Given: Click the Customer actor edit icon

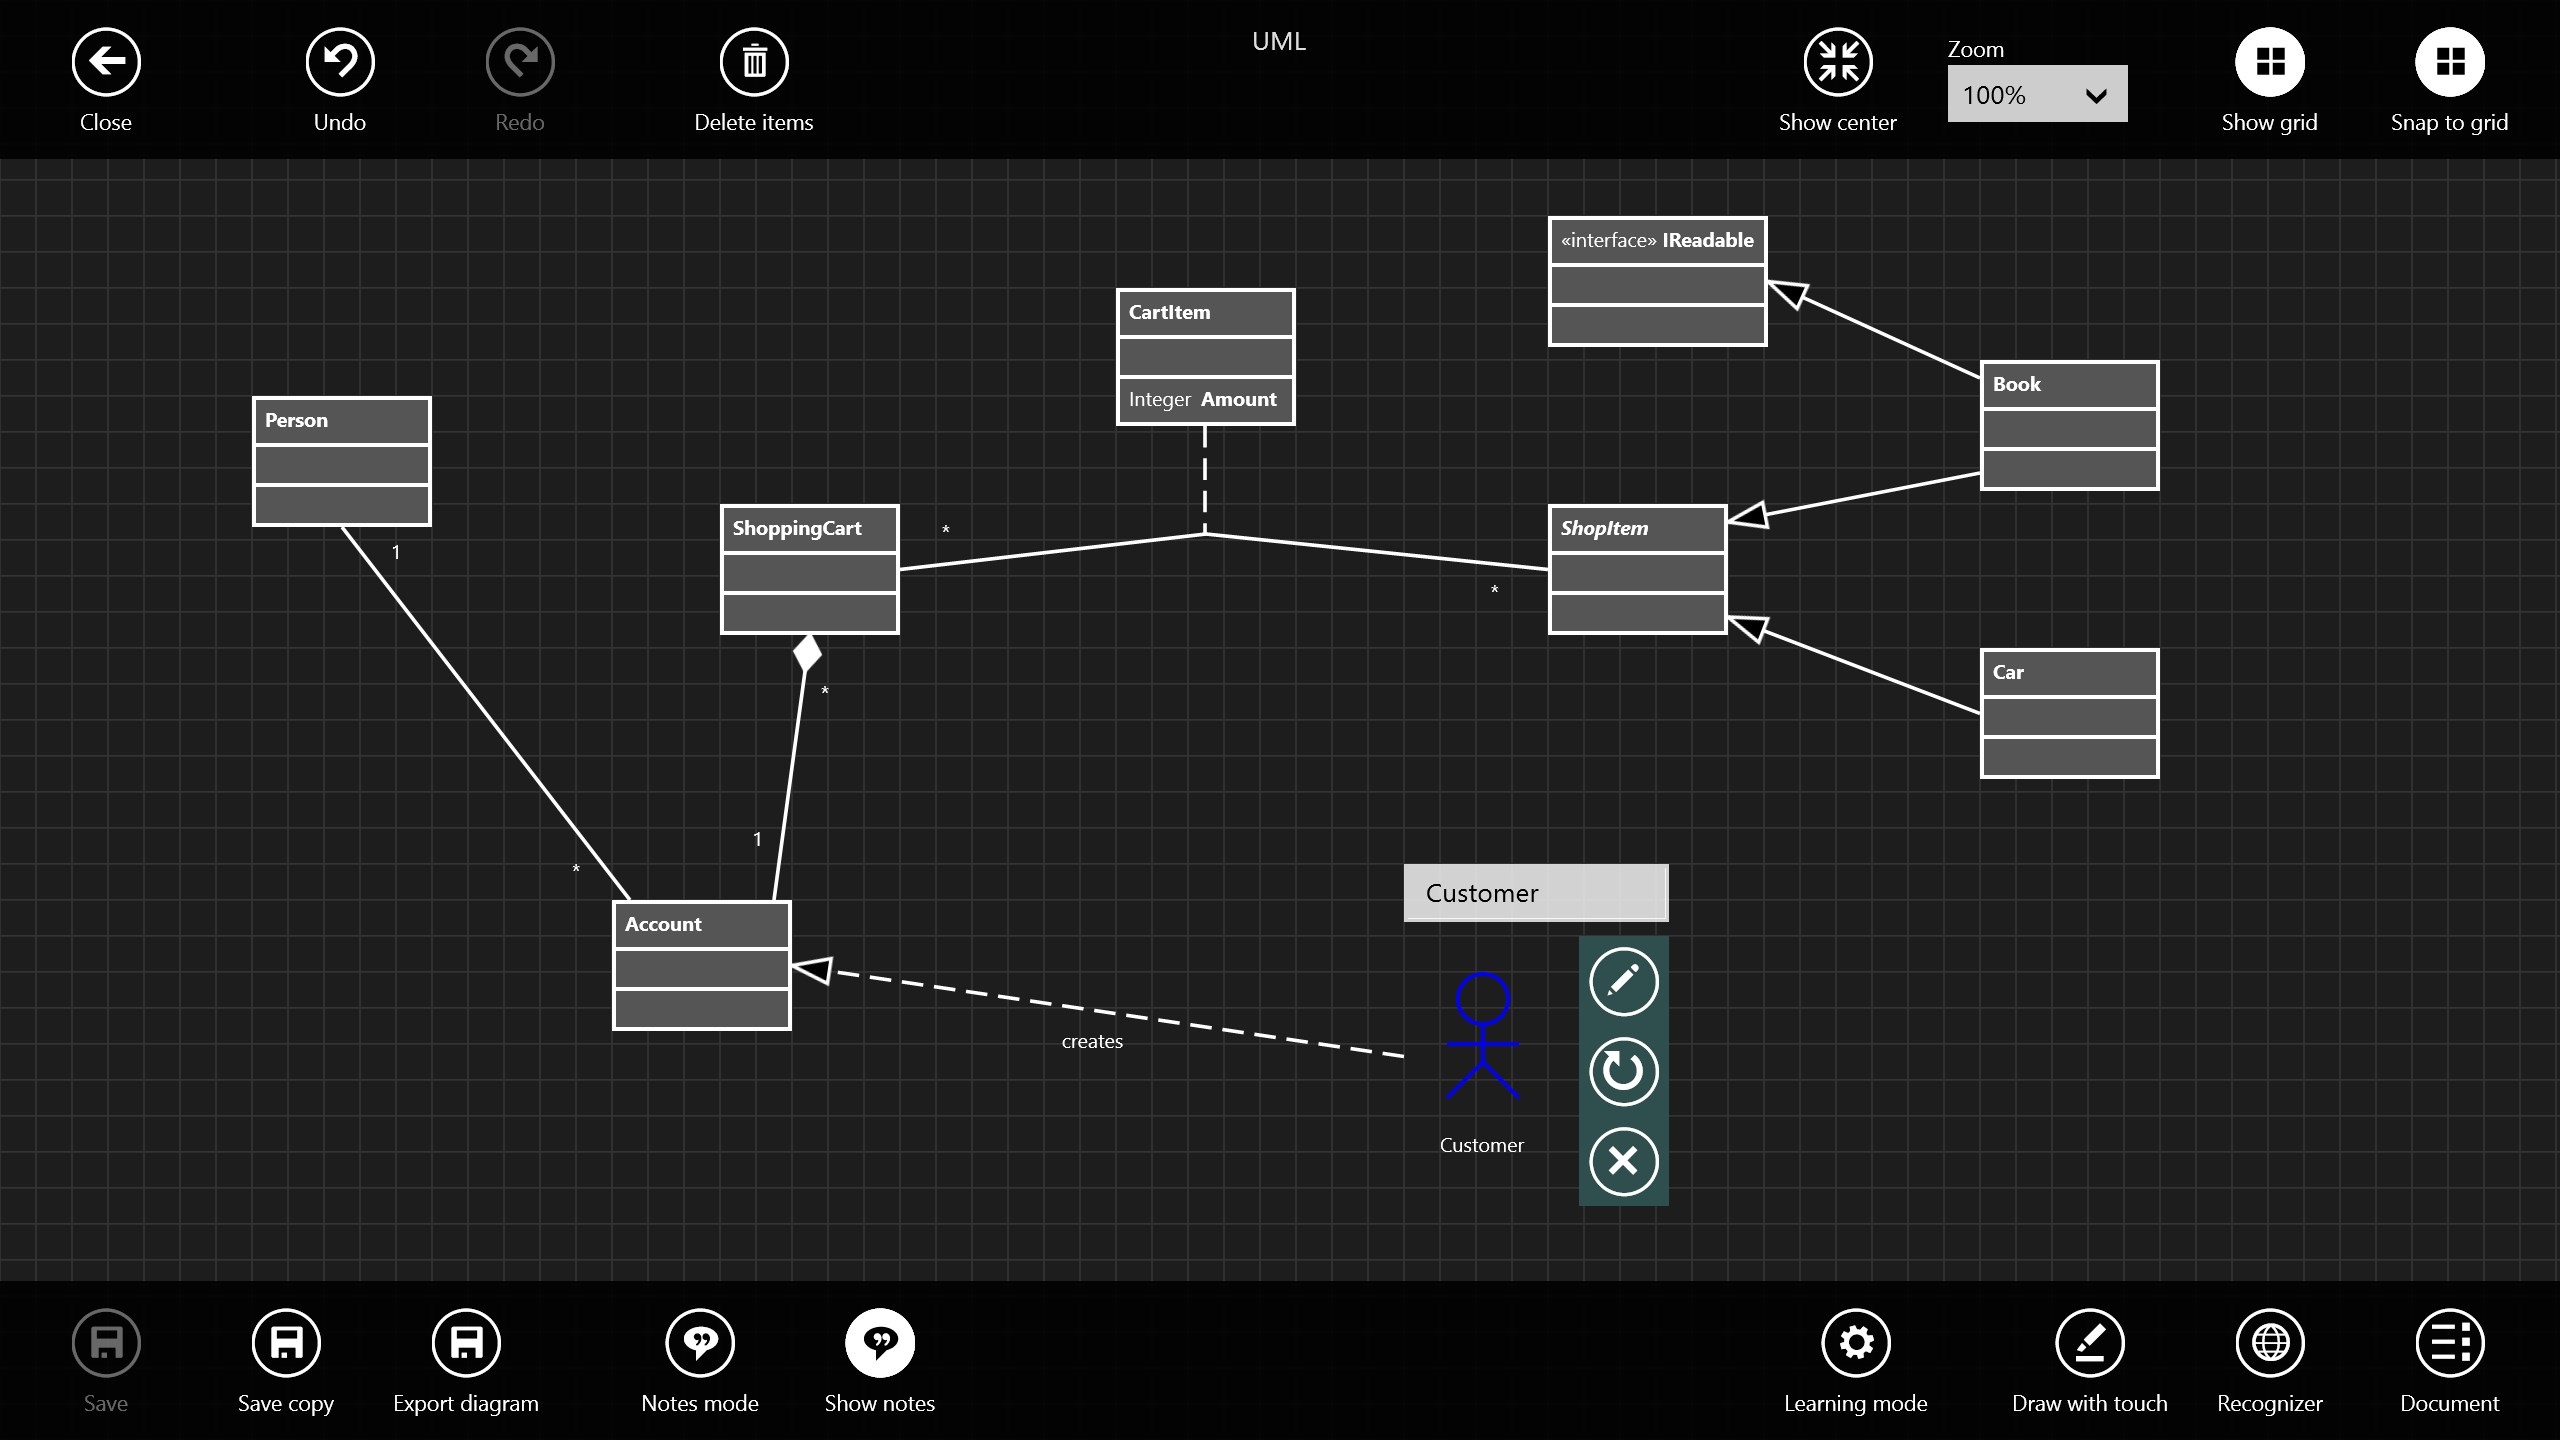Looking at the screenshot, I should point(1621,983).
